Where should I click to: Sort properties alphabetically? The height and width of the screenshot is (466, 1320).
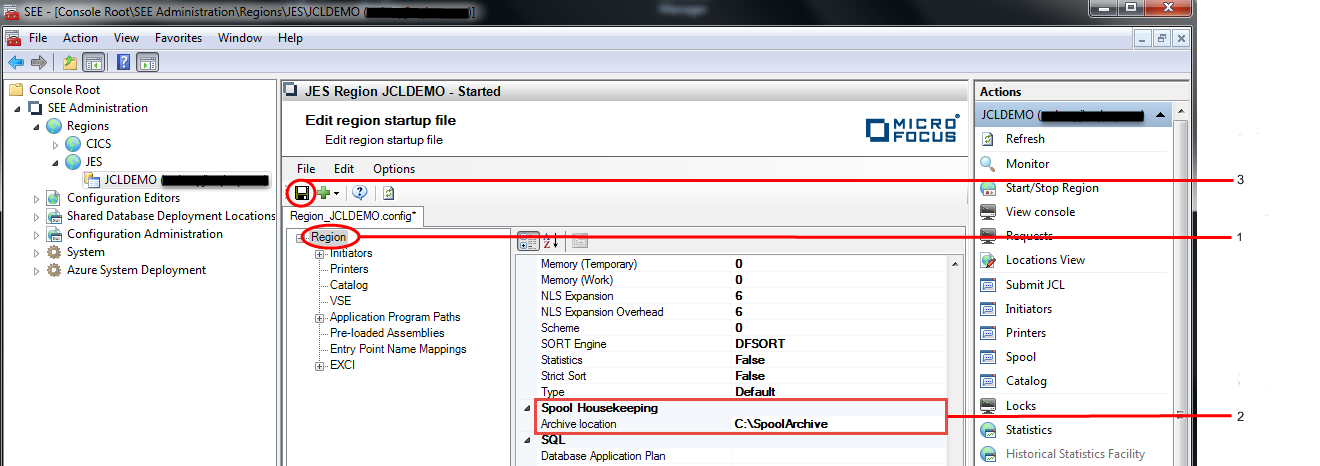[552, 240]
